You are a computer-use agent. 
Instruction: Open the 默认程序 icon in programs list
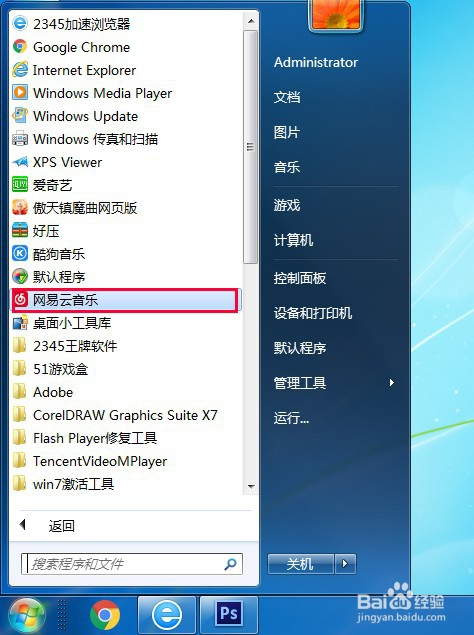coord(20,277)
